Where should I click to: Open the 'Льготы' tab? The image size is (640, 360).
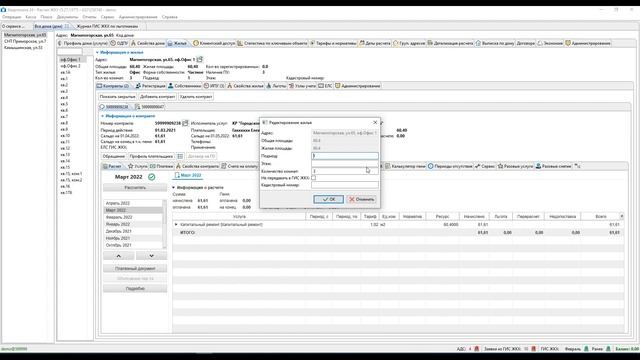pyautogui.click(x=276, y=86)
